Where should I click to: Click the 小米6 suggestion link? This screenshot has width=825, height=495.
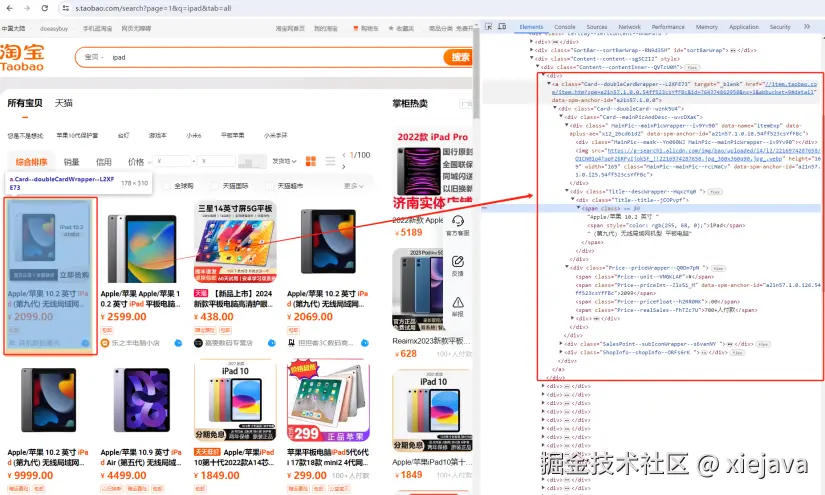point(194,135)
